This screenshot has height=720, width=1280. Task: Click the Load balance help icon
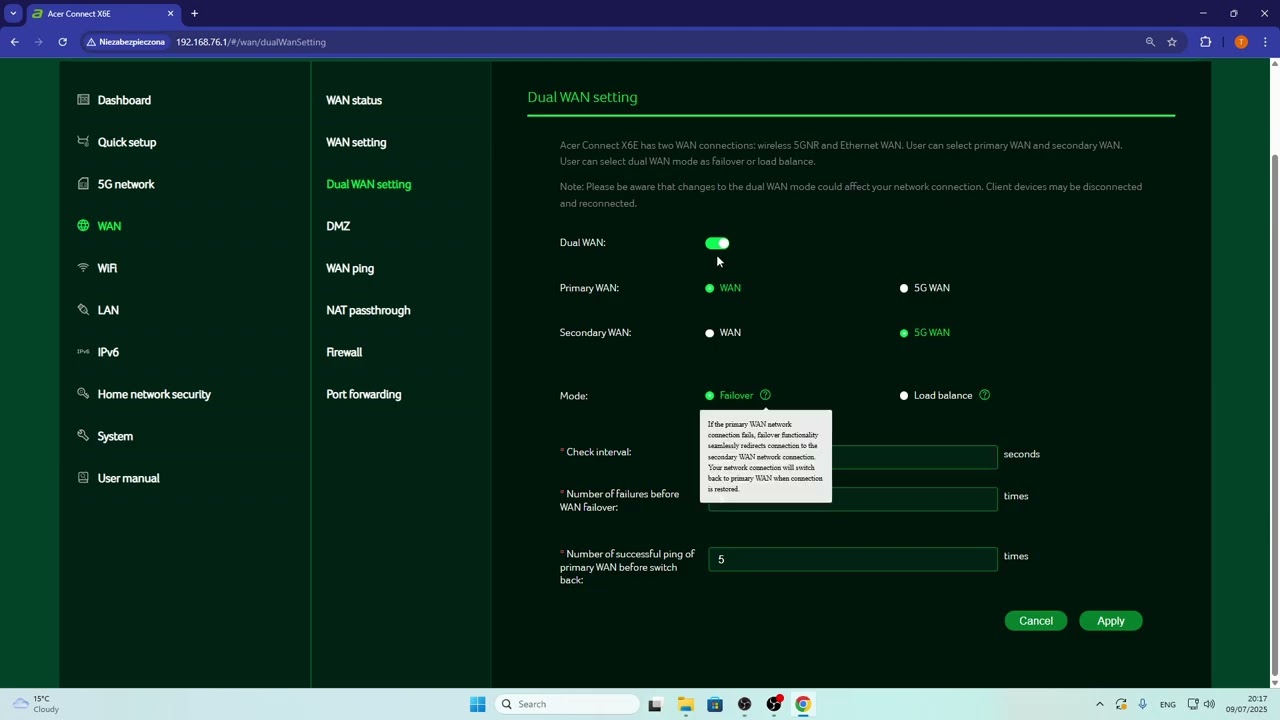tap(984, 395)
